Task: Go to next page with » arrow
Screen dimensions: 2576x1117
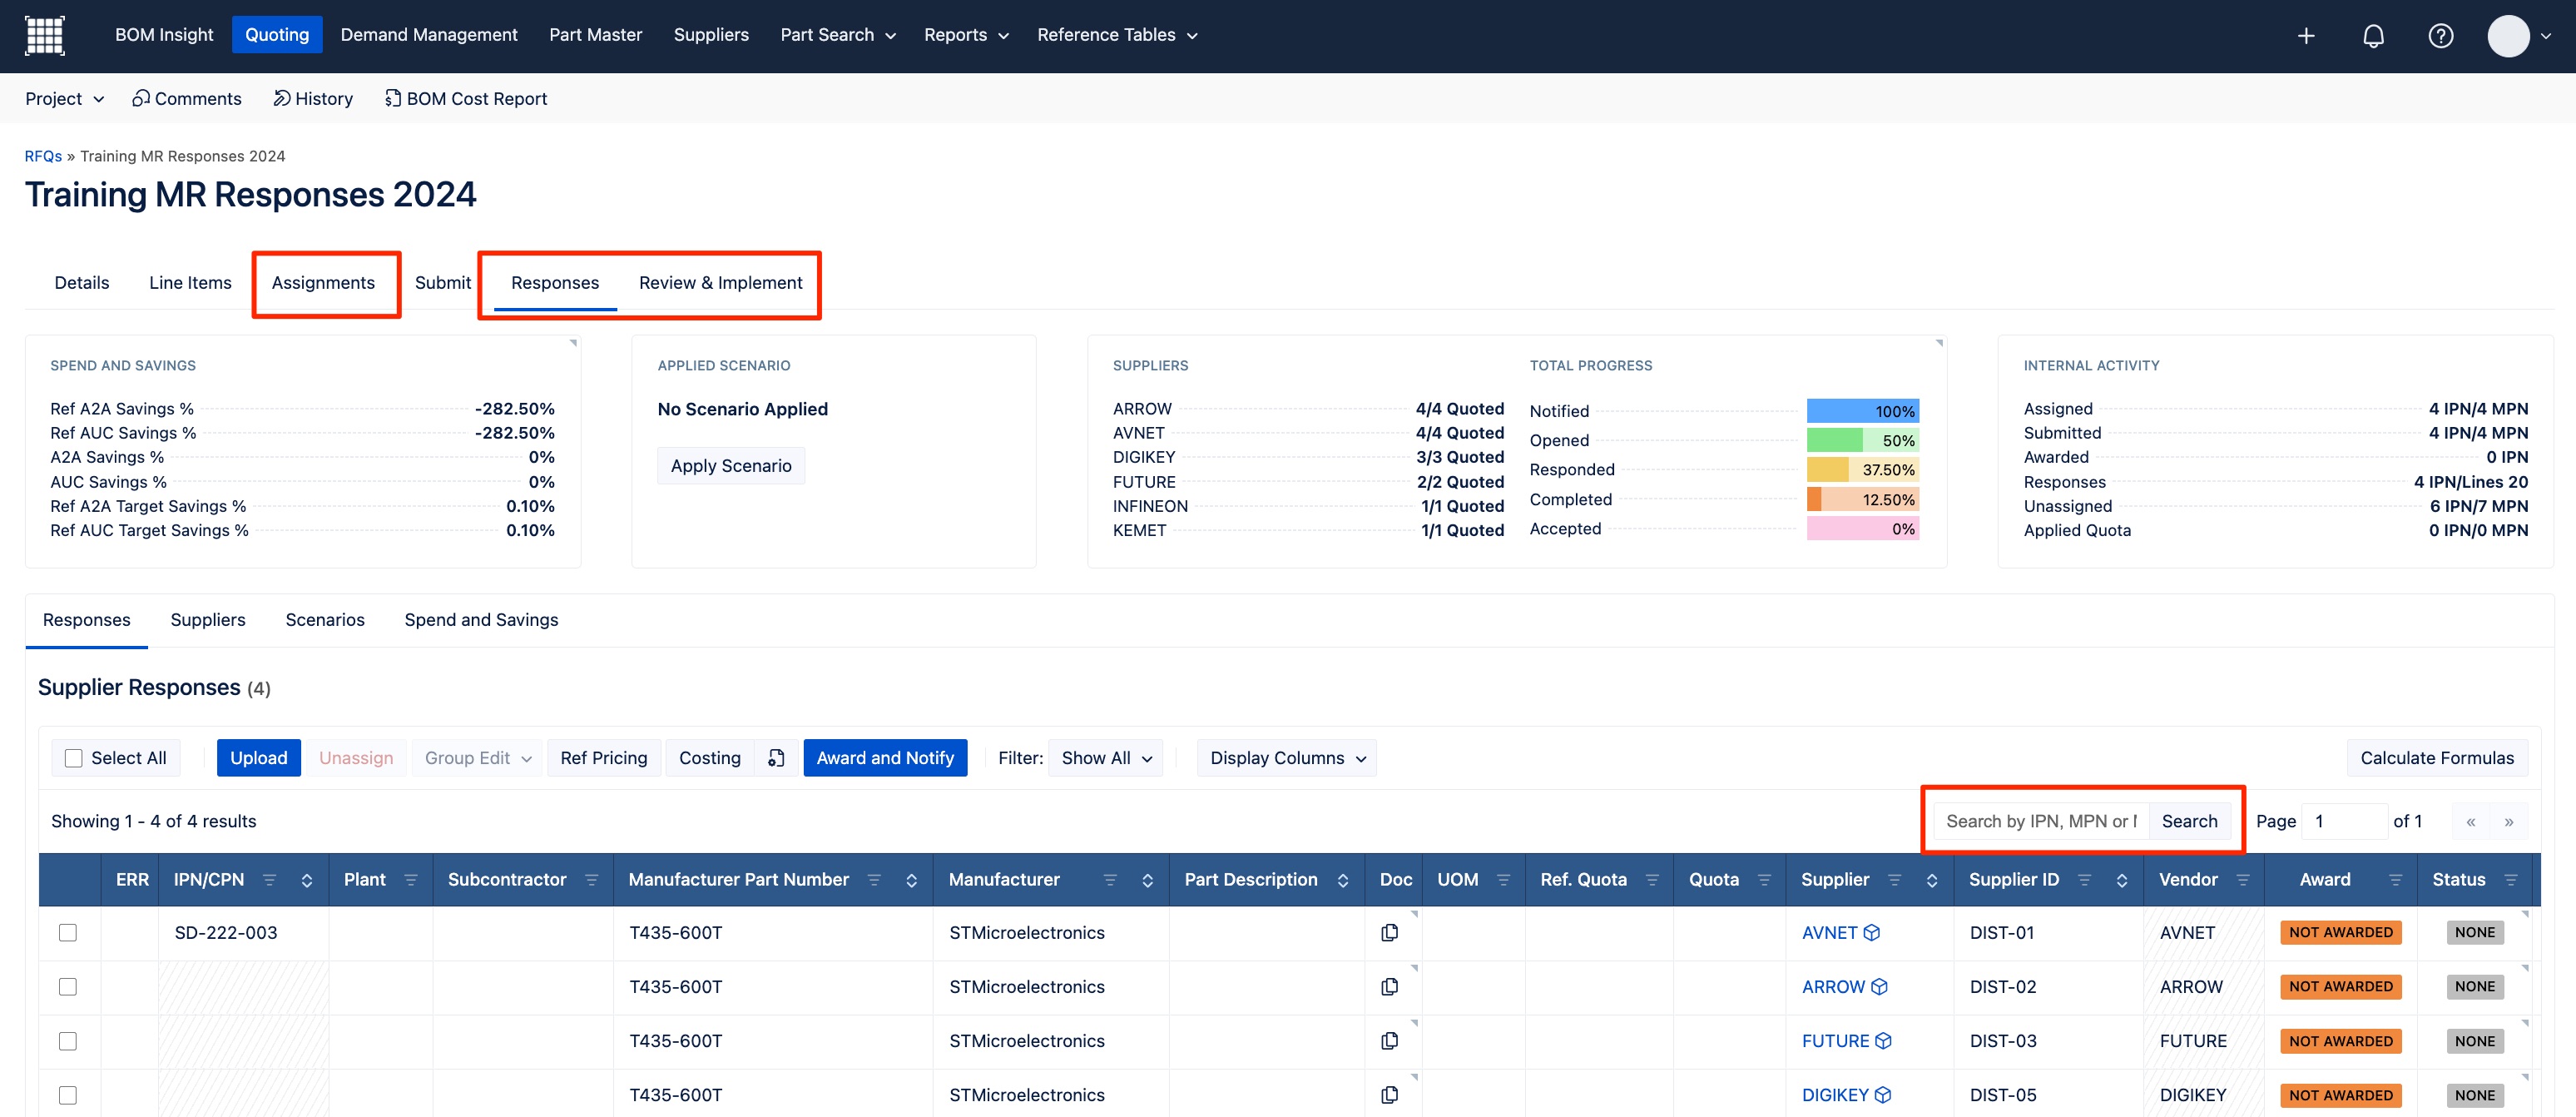Action: (2509, 821)
